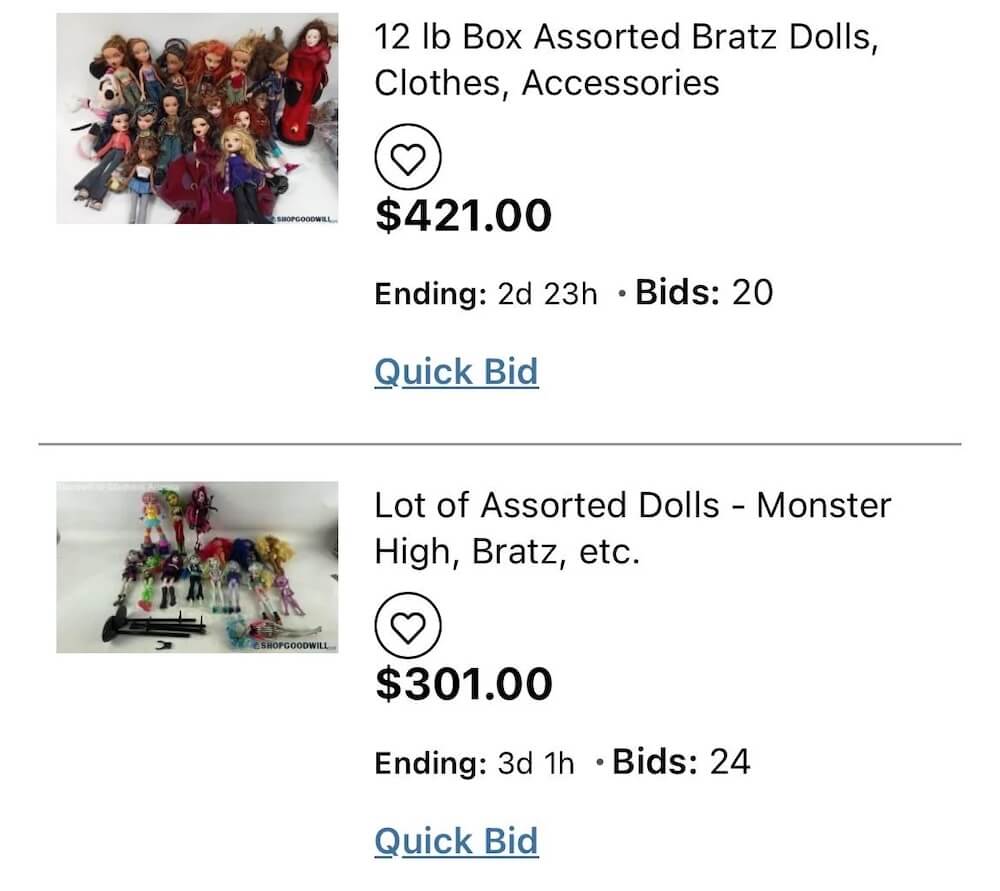Screen dimensions: 1000x891
Task: Click the 'Ending: 3d 1h' time remaining
Action: click(x=474, y=763)
